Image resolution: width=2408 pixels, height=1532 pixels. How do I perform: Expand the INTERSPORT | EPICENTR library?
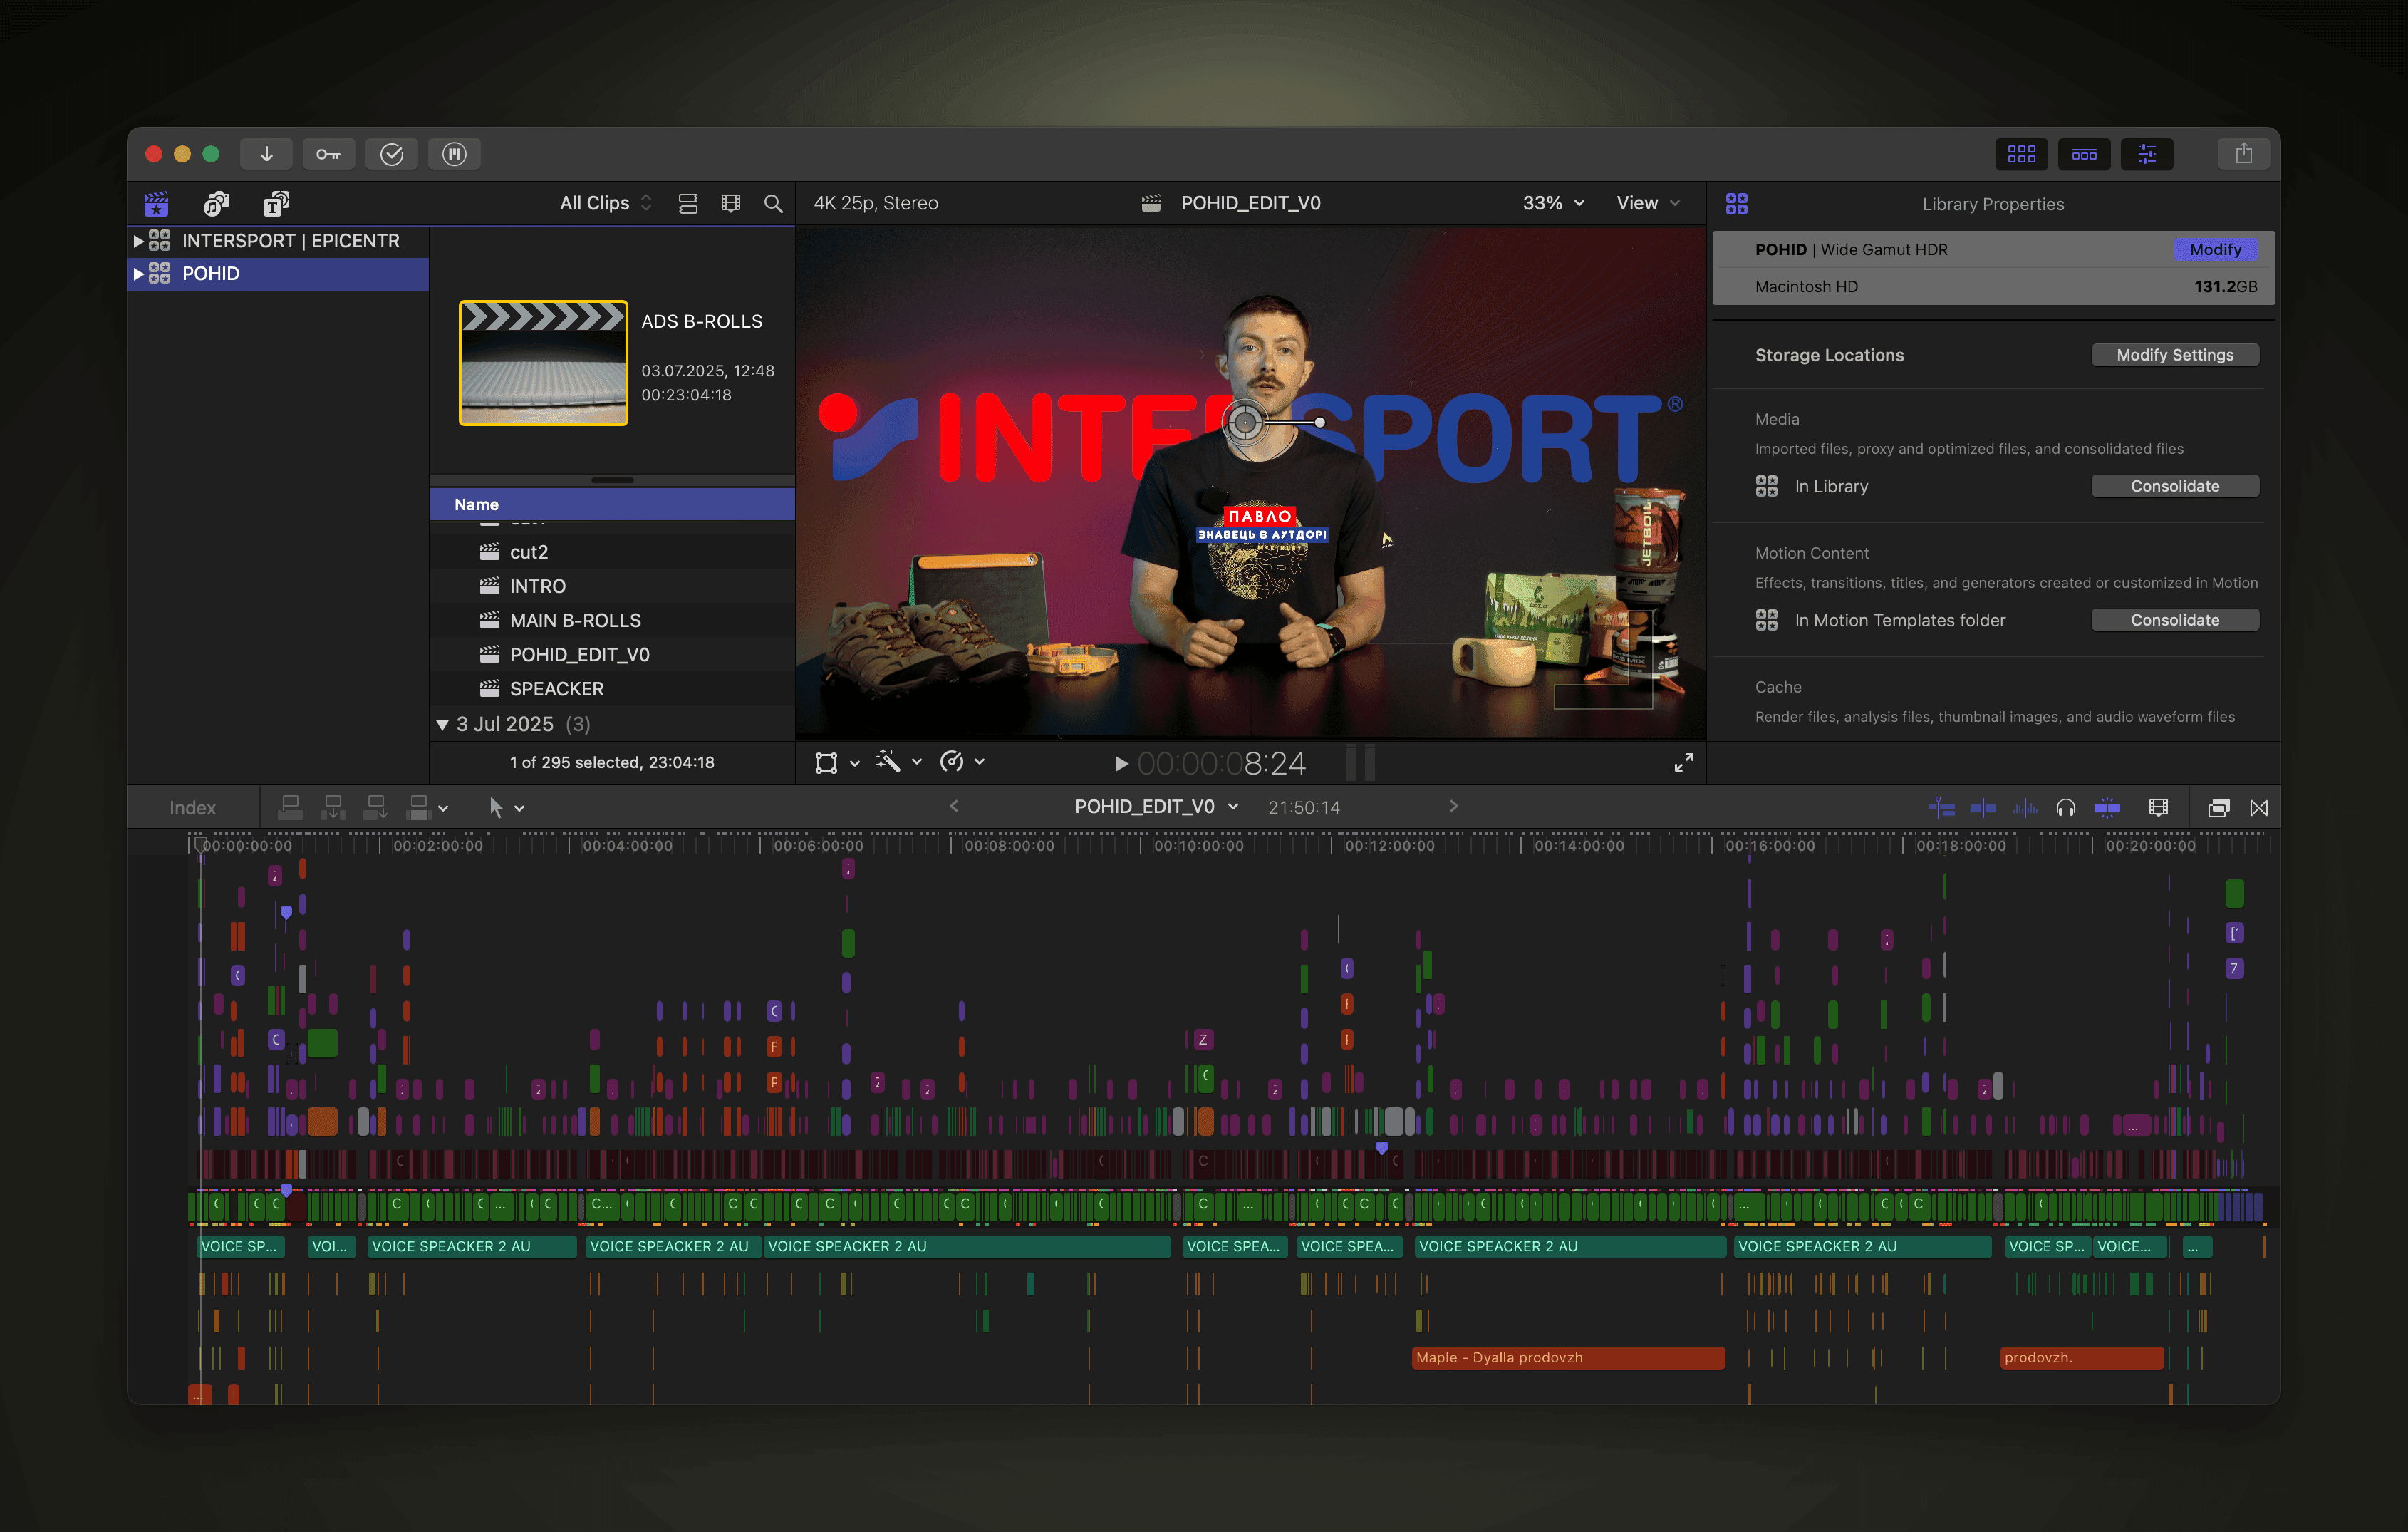[x=138, y=241]
